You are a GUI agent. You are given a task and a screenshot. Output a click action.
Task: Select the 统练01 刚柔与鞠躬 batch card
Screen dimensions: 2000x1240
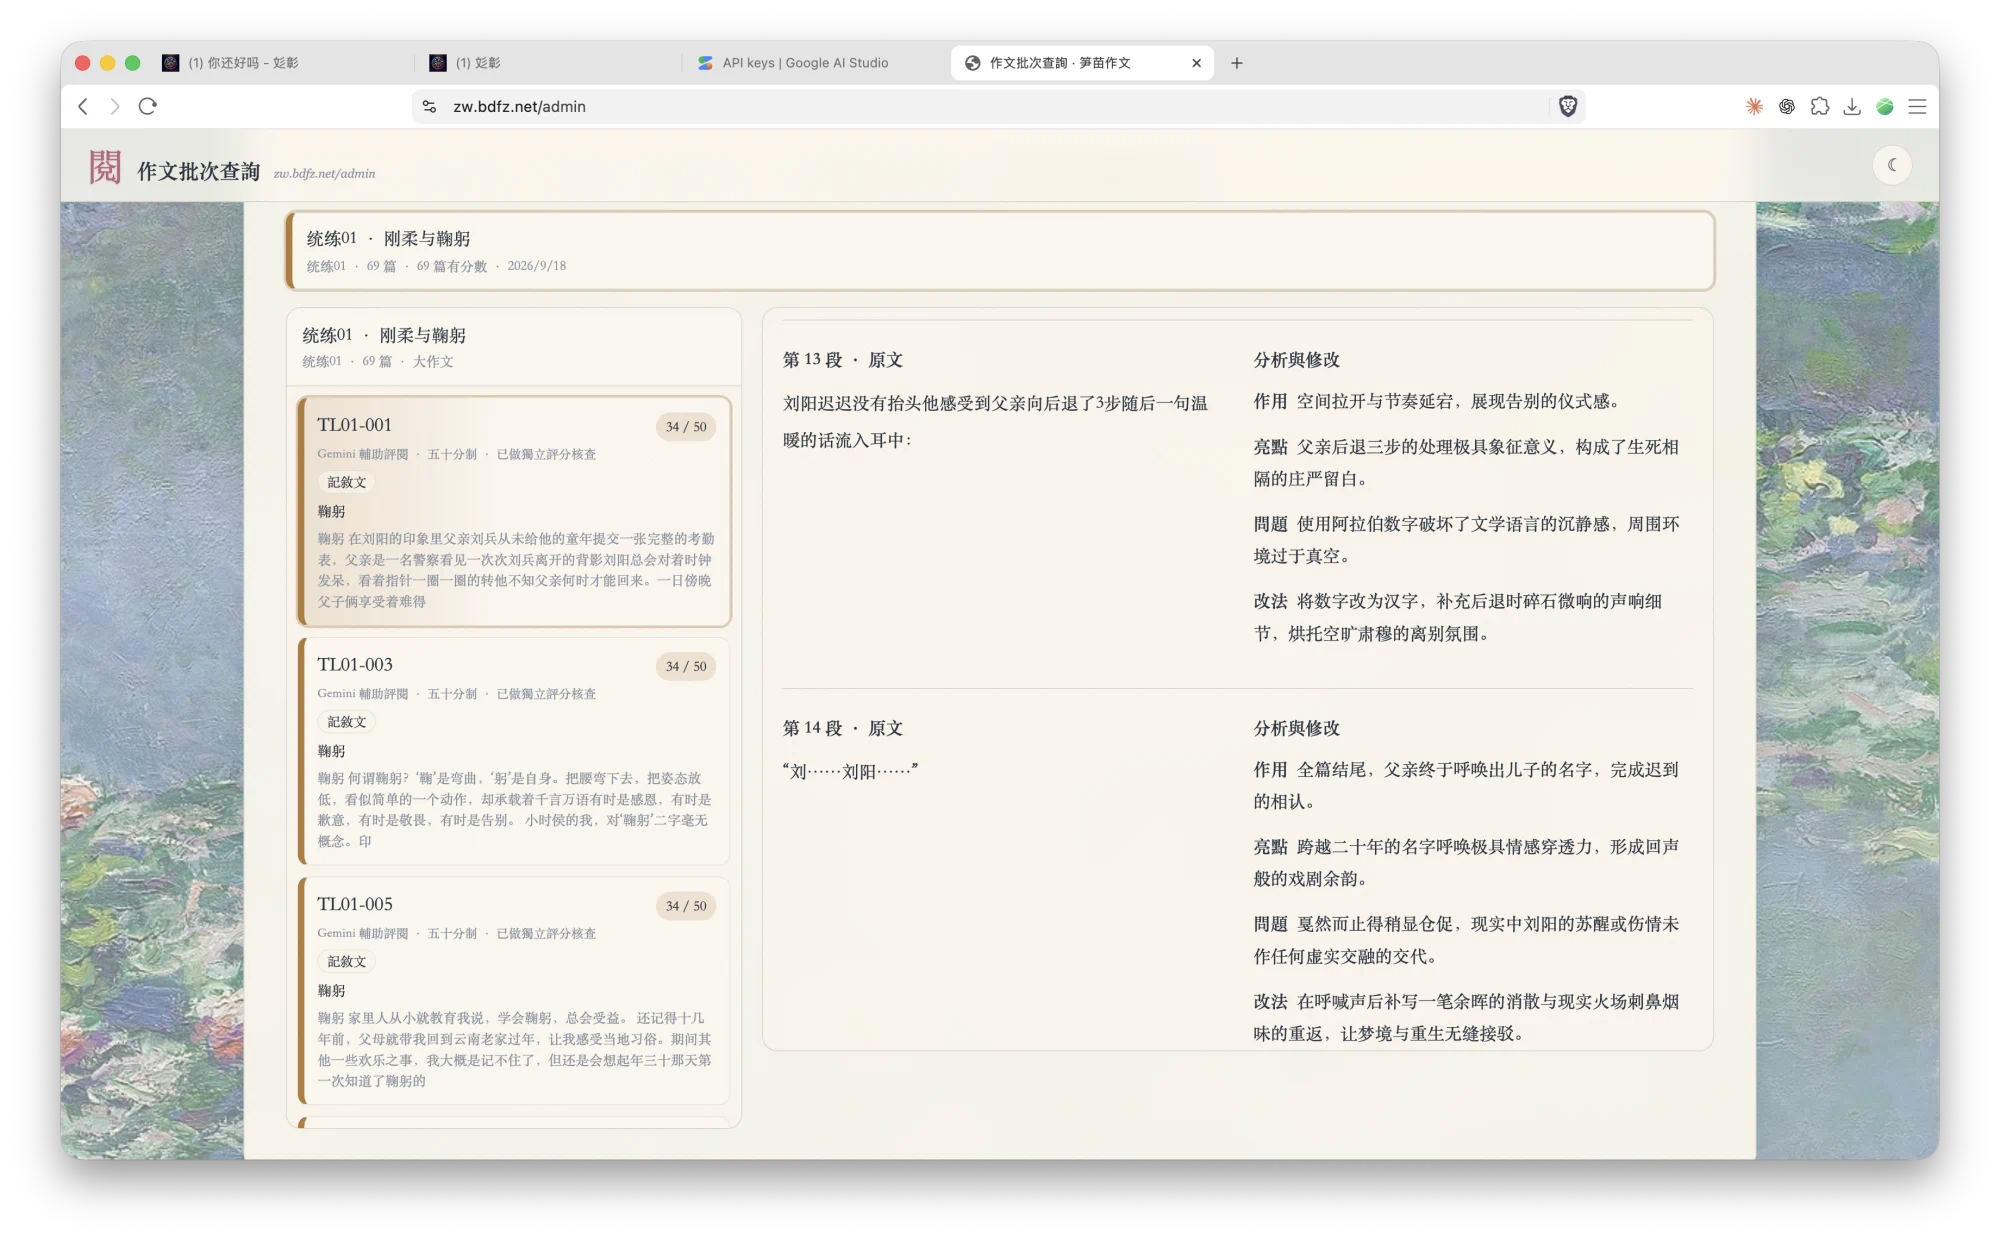1000,251
